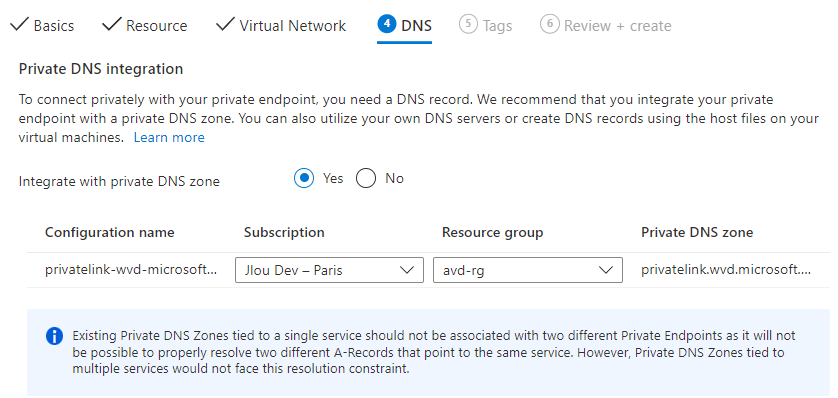Click the checkmark icon beside Basics
Screen dimensions: 838x398
click(x=19, y=25)
